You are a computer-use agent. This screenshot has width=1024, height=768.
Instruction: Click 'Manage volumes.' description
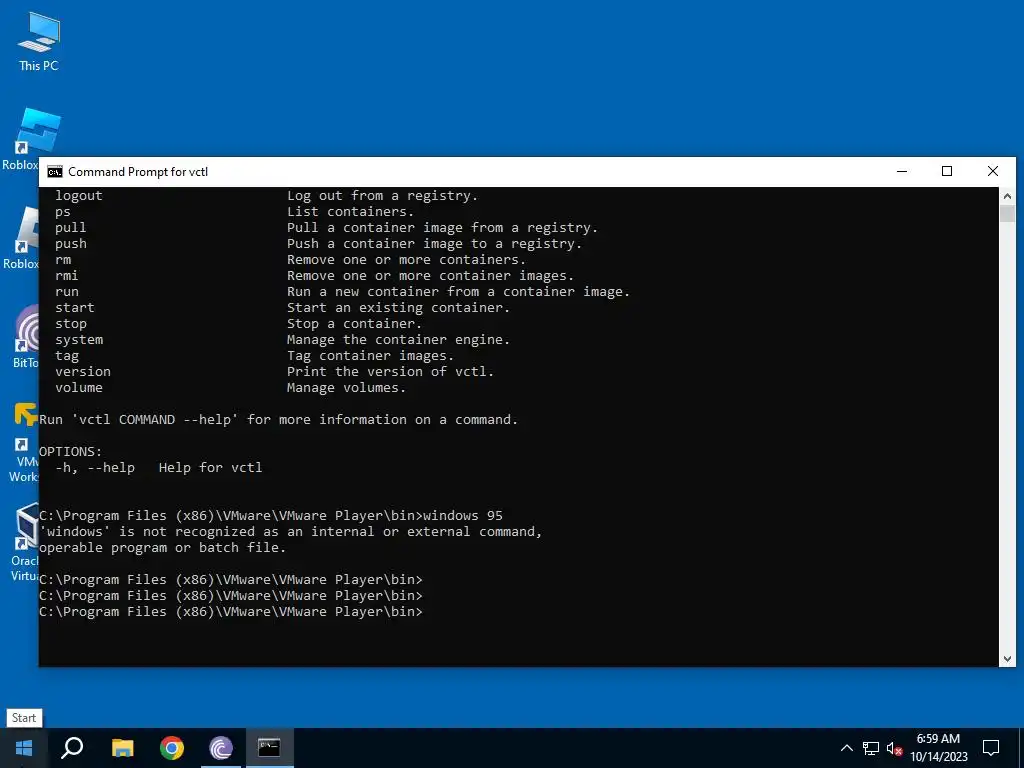[x=346, y=387]
